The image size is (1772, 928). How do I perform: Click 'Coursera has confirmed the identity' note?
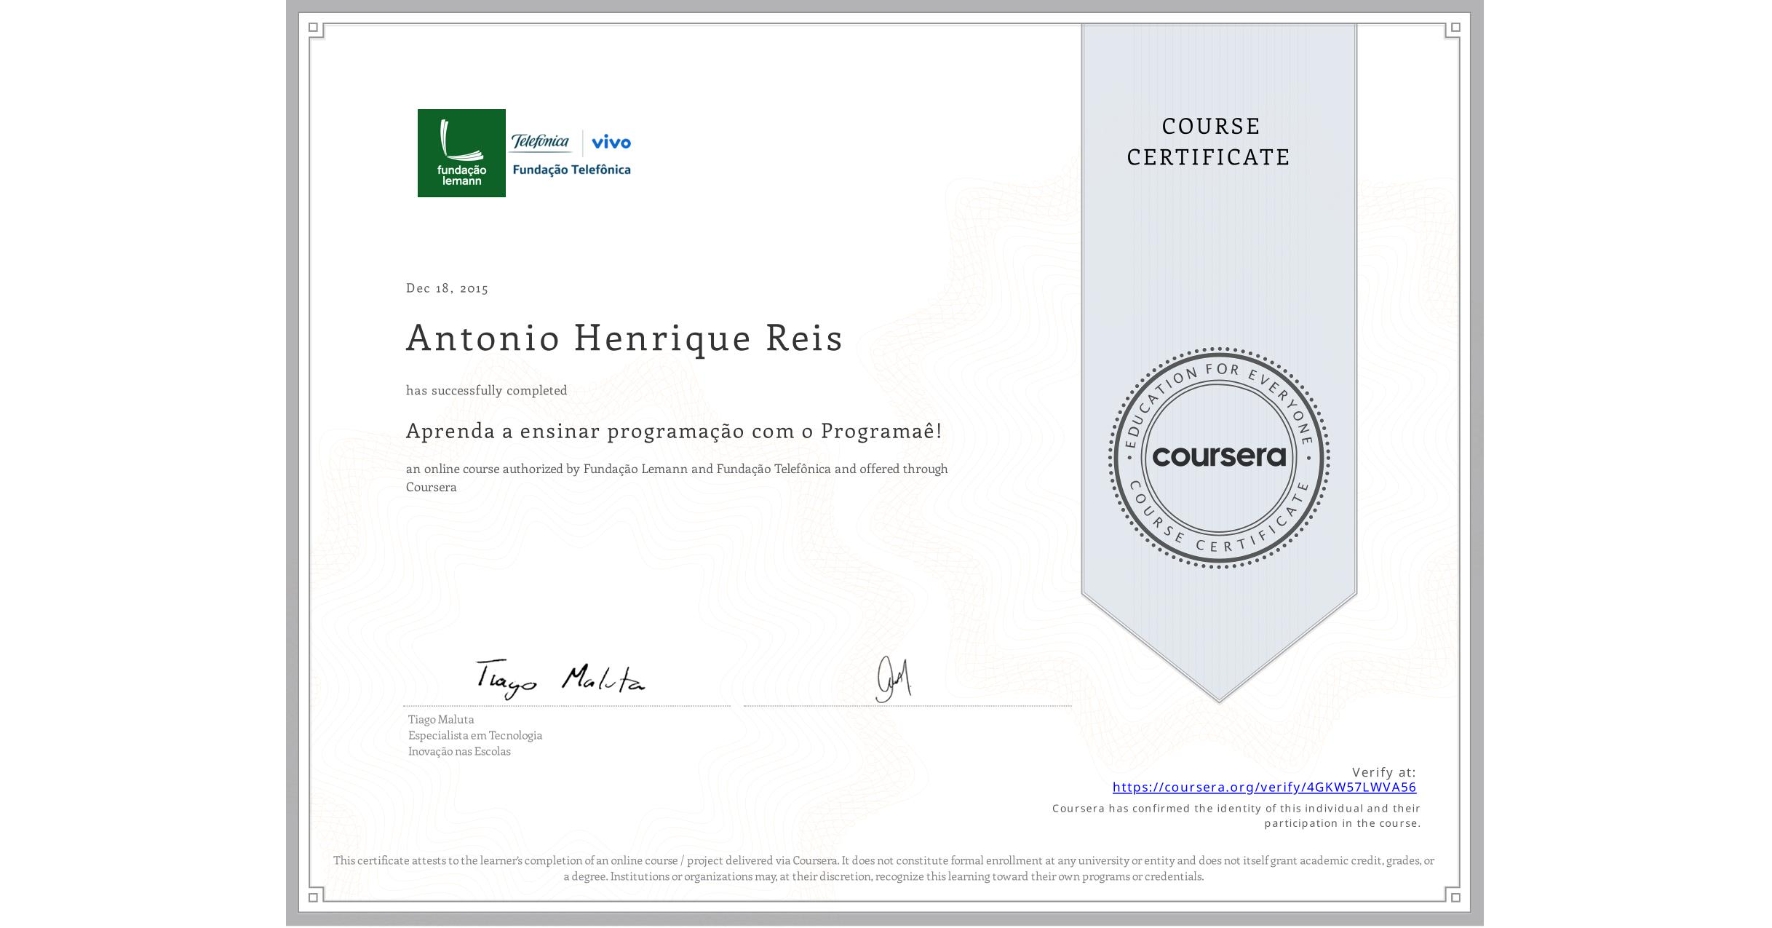tap(1236, 816)
